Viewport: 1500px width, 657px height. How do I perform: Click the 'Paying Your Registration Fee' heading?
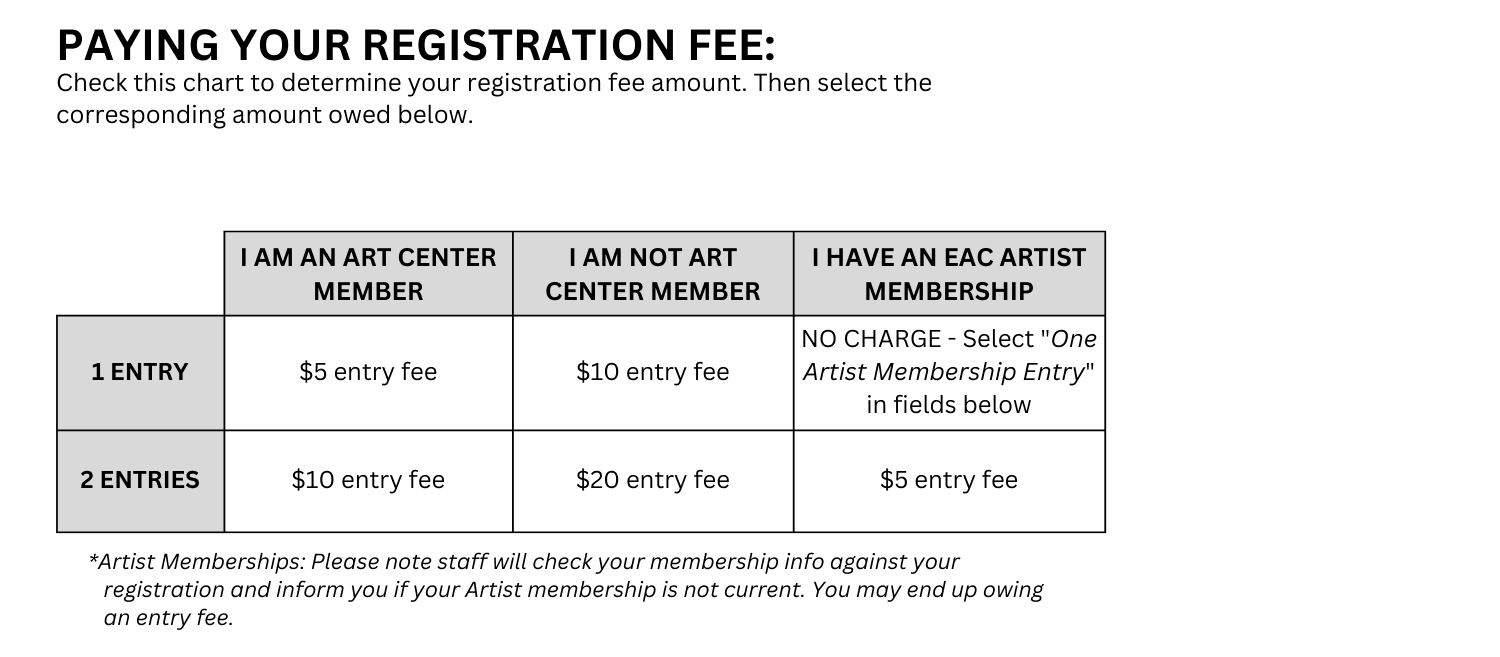click(x=416, y=45)
